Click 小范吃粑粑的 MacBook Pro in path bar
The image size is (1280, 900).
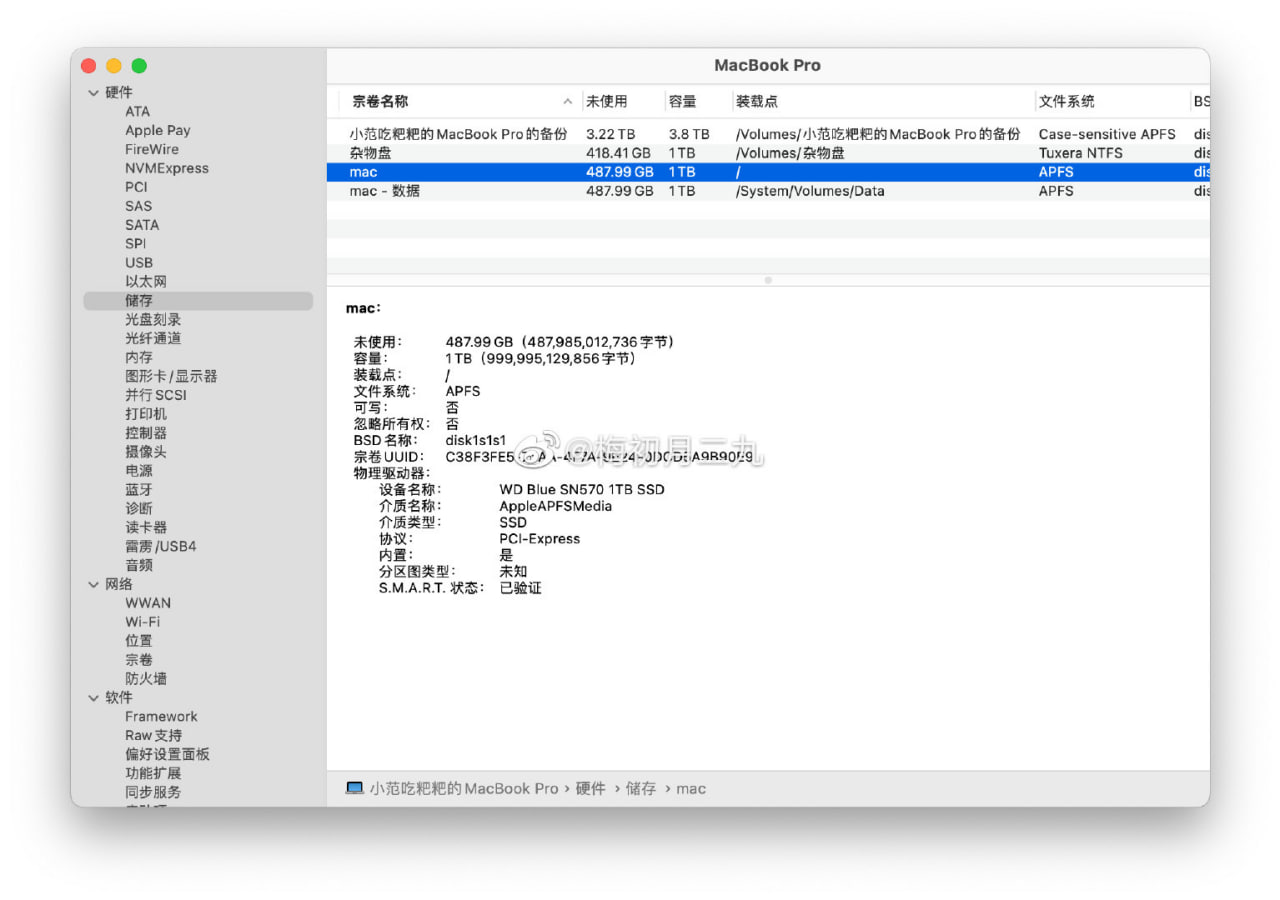click(x=464, y=788)
